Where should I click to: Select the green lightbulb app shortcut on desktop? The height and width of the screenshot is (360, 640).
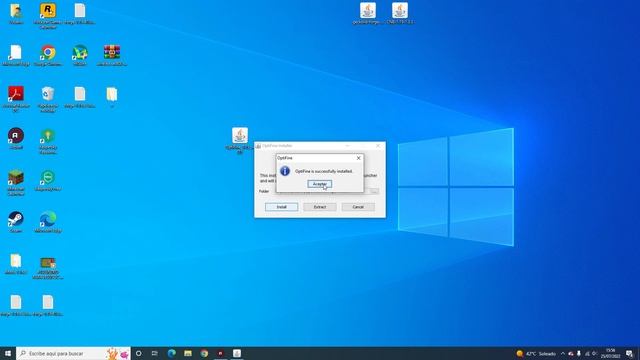[x=48, y=141]
